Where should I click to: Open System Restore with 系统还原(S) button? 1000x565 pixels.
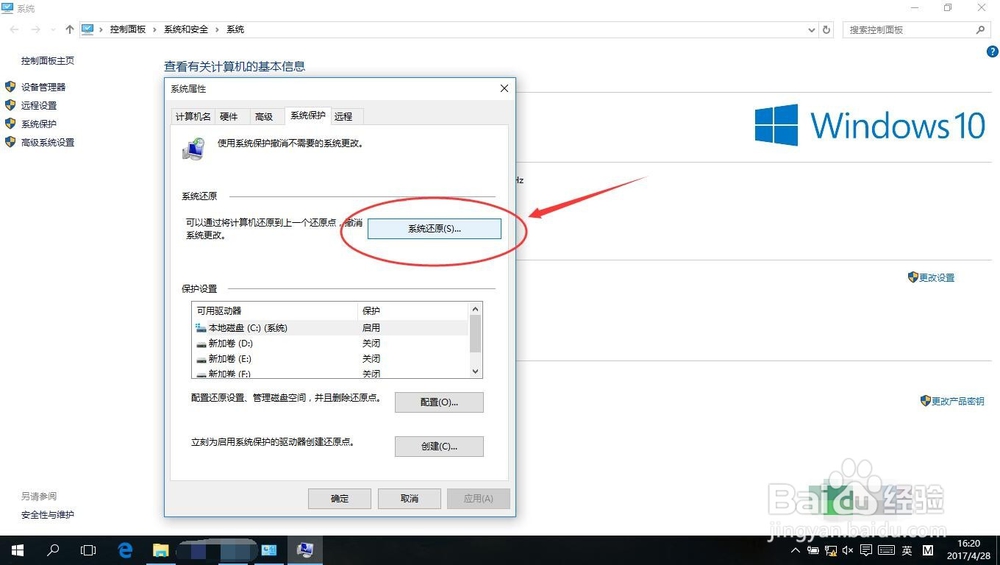tap(434, 228)
